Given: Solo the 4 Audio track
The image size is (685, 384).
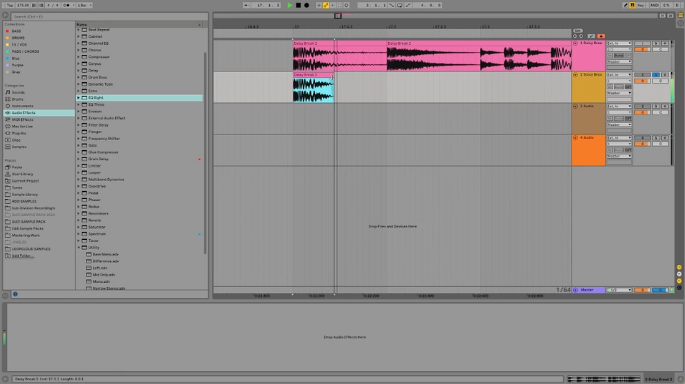Looking at the screenshot, I should pos(656,138).
